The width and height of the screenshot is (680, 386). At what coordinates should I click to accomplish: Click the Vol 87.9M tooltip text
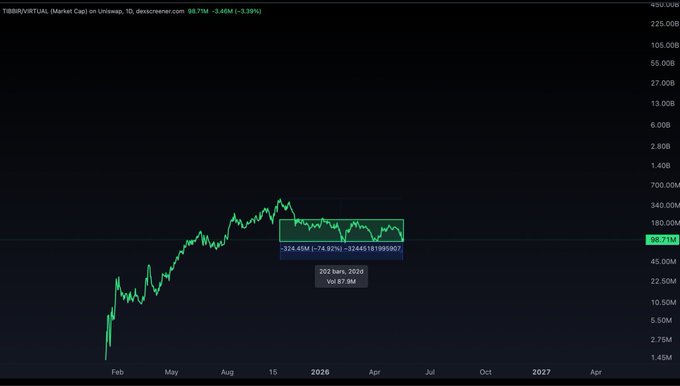[341, 282]
